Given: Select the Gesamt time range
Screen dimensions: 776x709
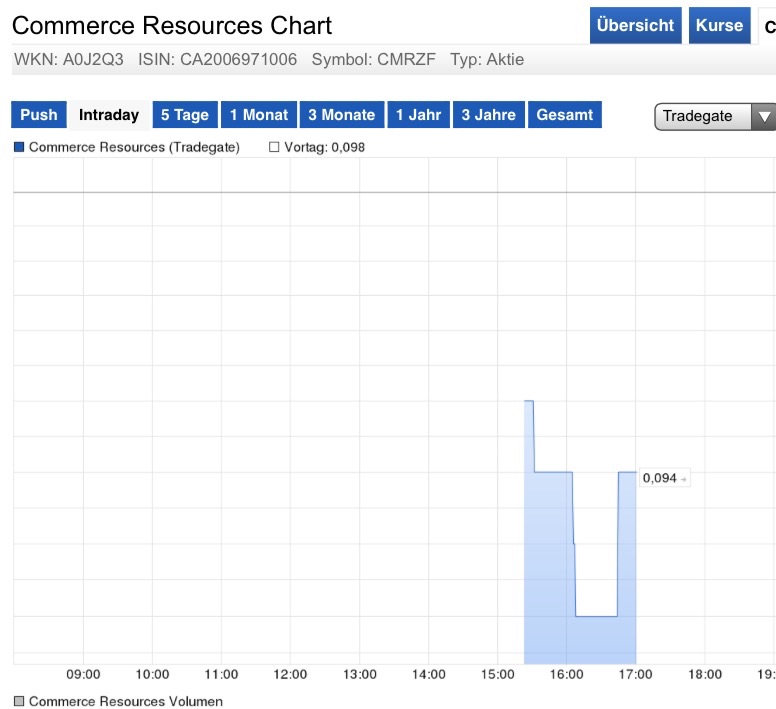Looking at the screenshot, I should pyautogui.click(x=565, y=115).
